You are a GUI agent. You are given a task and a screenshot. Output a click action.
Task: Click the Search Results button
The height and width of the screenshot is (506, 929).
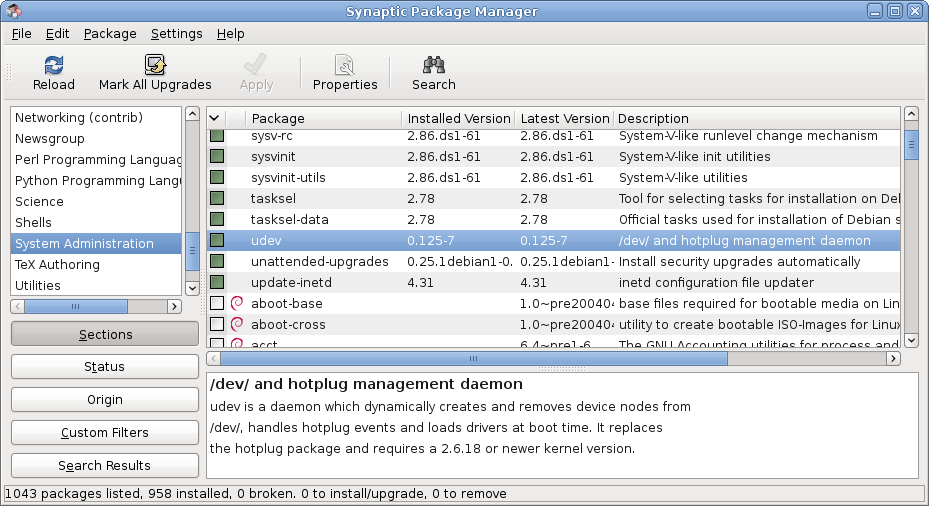coord(104,465)
